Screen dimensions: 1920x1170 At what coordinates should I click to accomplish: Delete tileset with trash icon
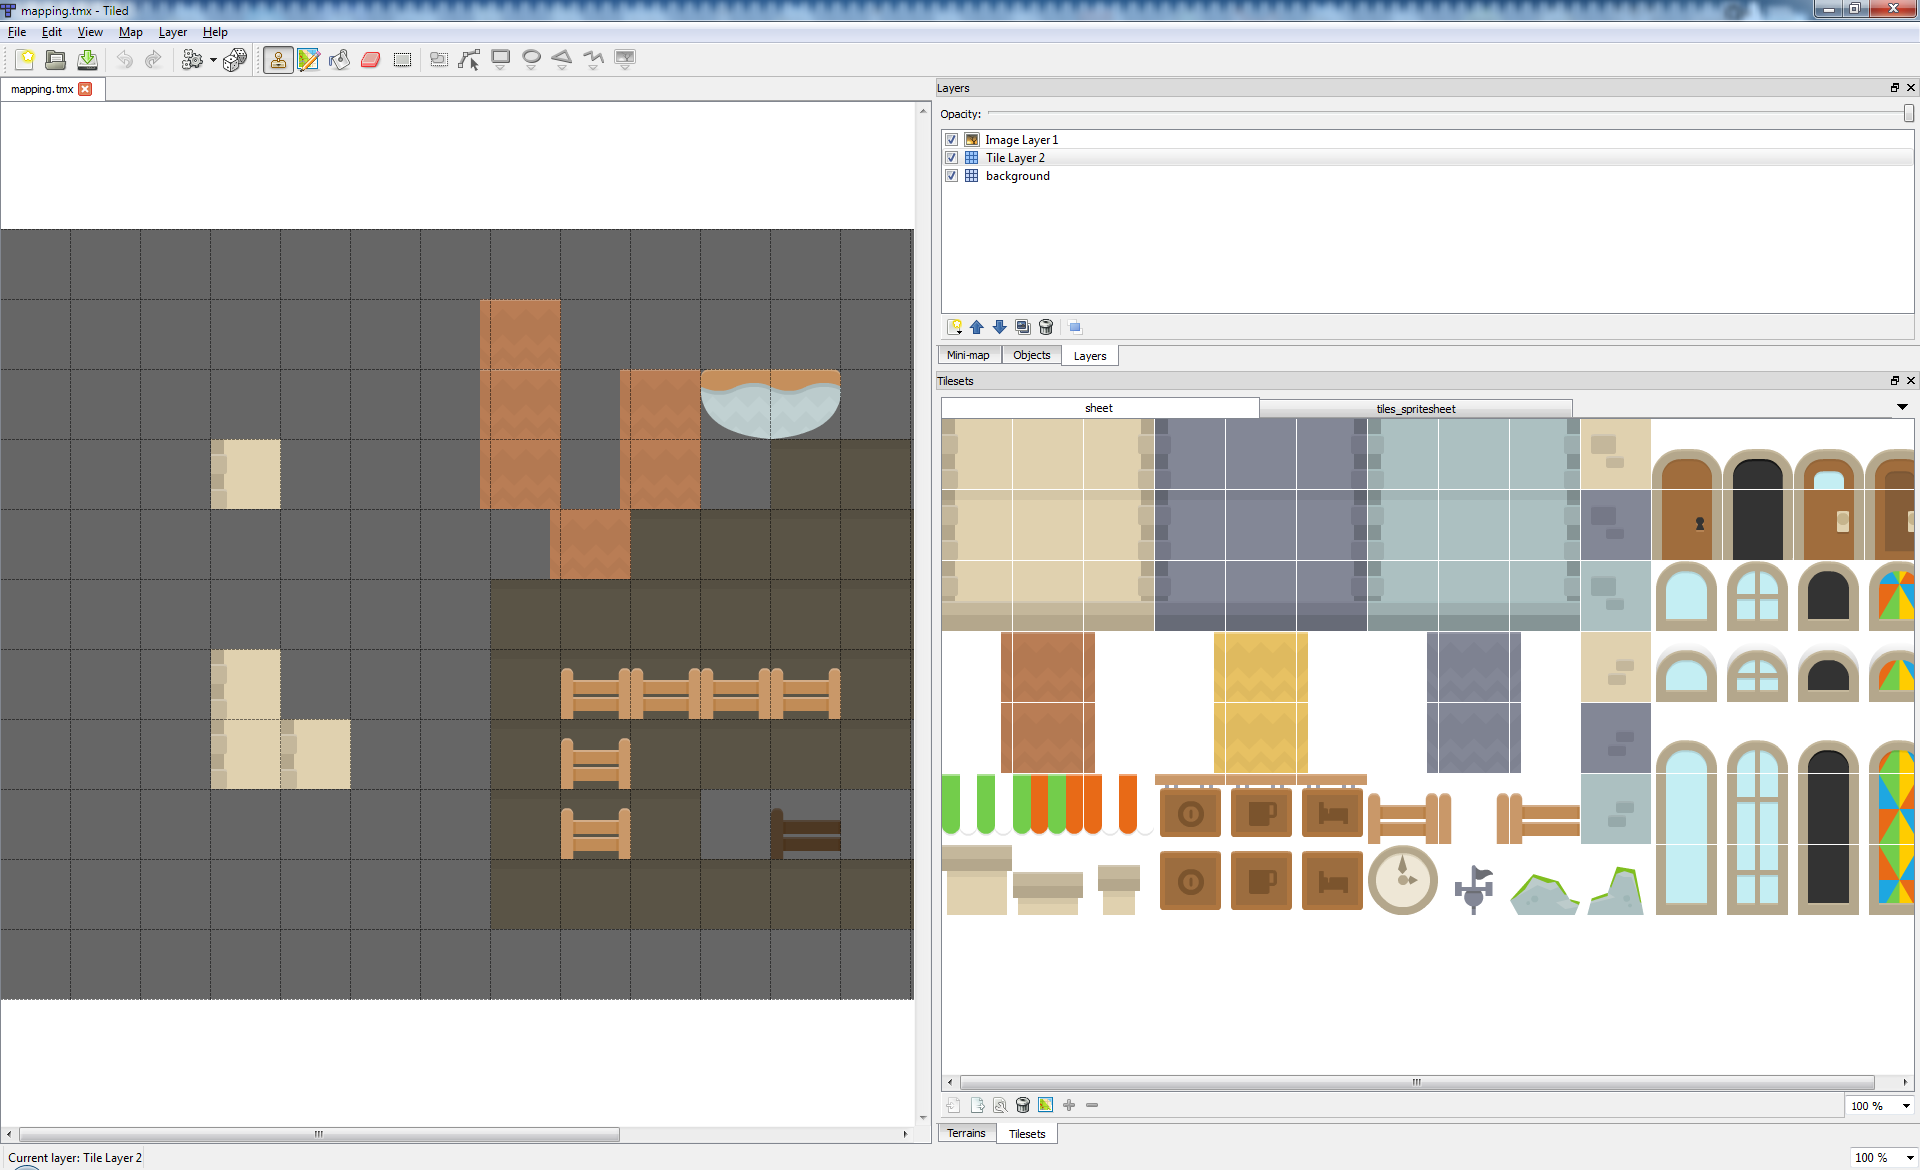(x=1023, y=1105)
